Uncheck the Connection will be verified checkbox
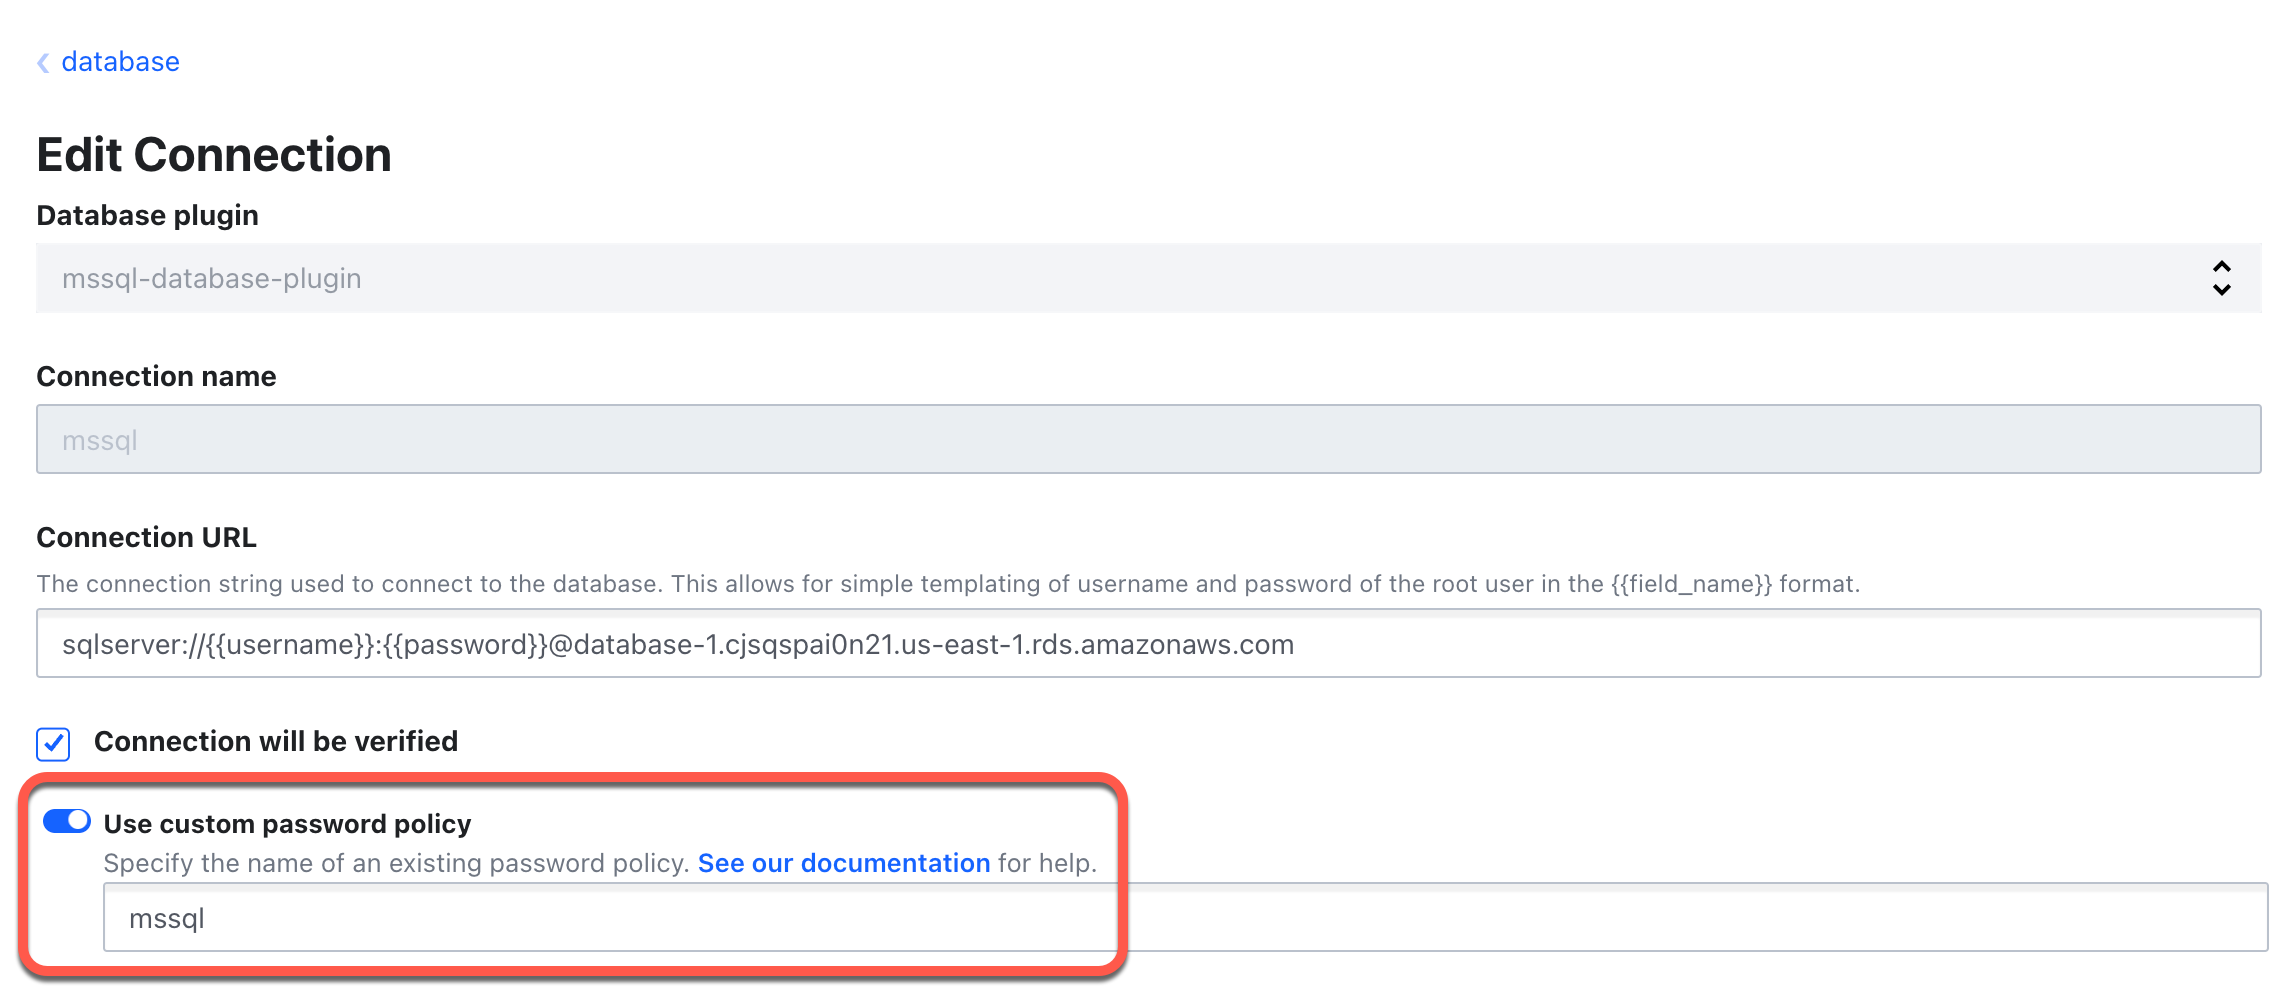 click(x=53, y=743)
